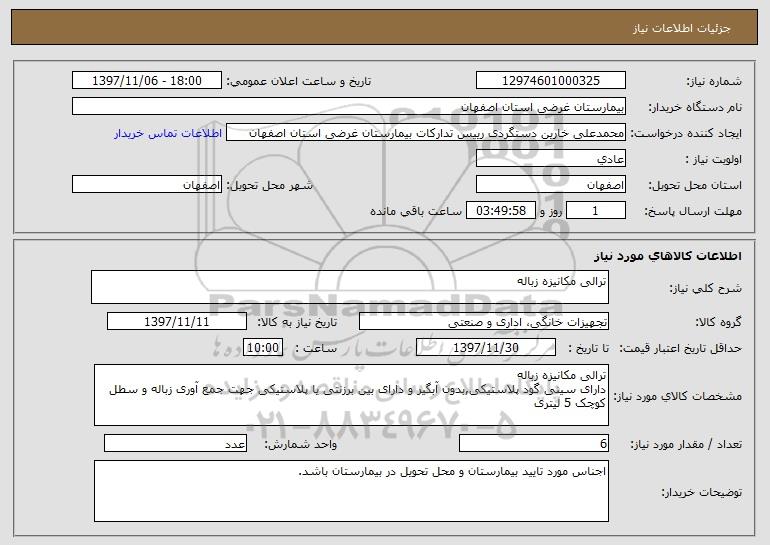Click the تعداد / مقدار مورد نیاز label
This screenshot has height=545, width=770.
coord(686,444)
